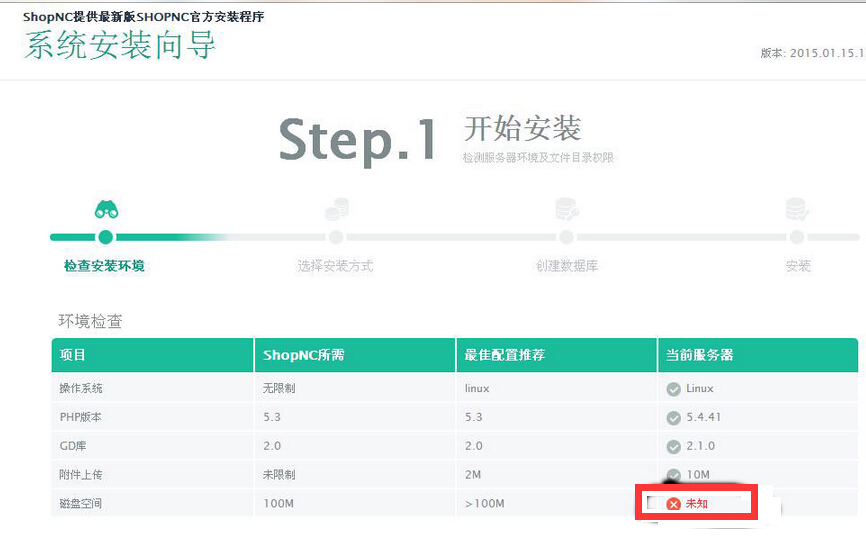Image resolution: width=866 pixels, height=539 pixels.
Task: Click the binoculars icon above 检查安装环境
Action: coord(106,209)
